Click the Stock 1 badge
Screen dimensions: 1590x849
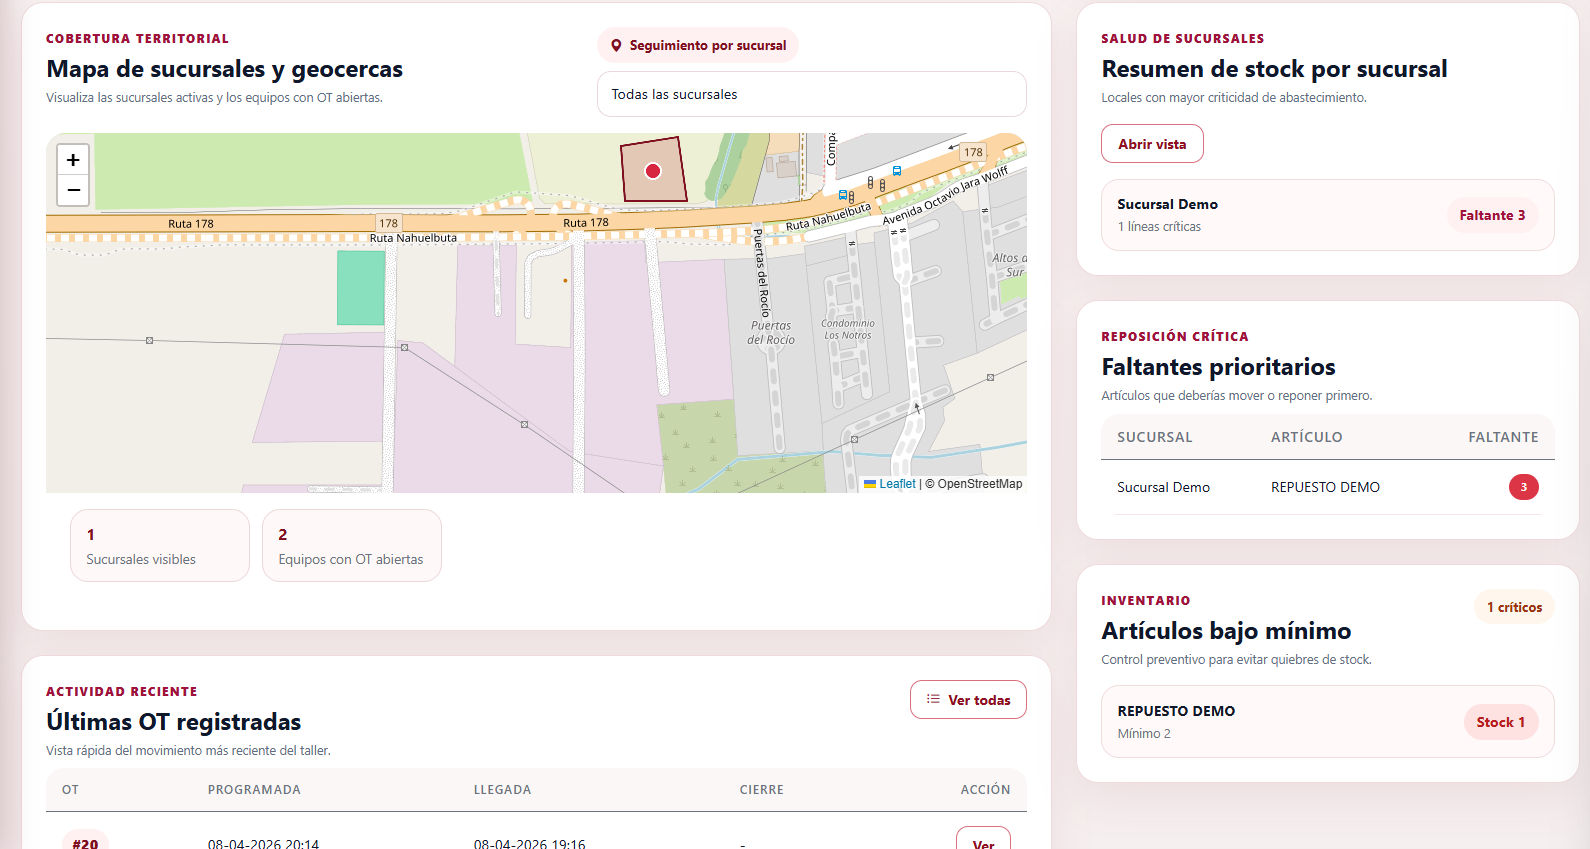1501,722
